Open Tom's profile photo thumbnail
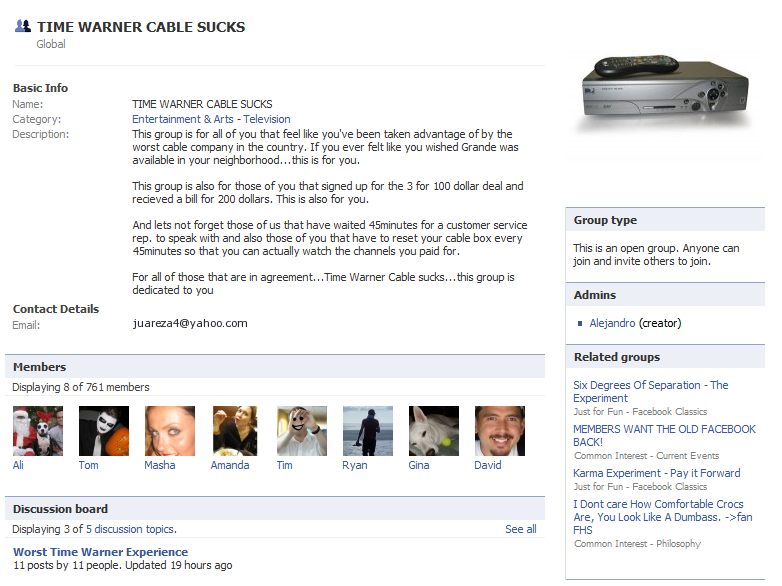 coord(104,431)
